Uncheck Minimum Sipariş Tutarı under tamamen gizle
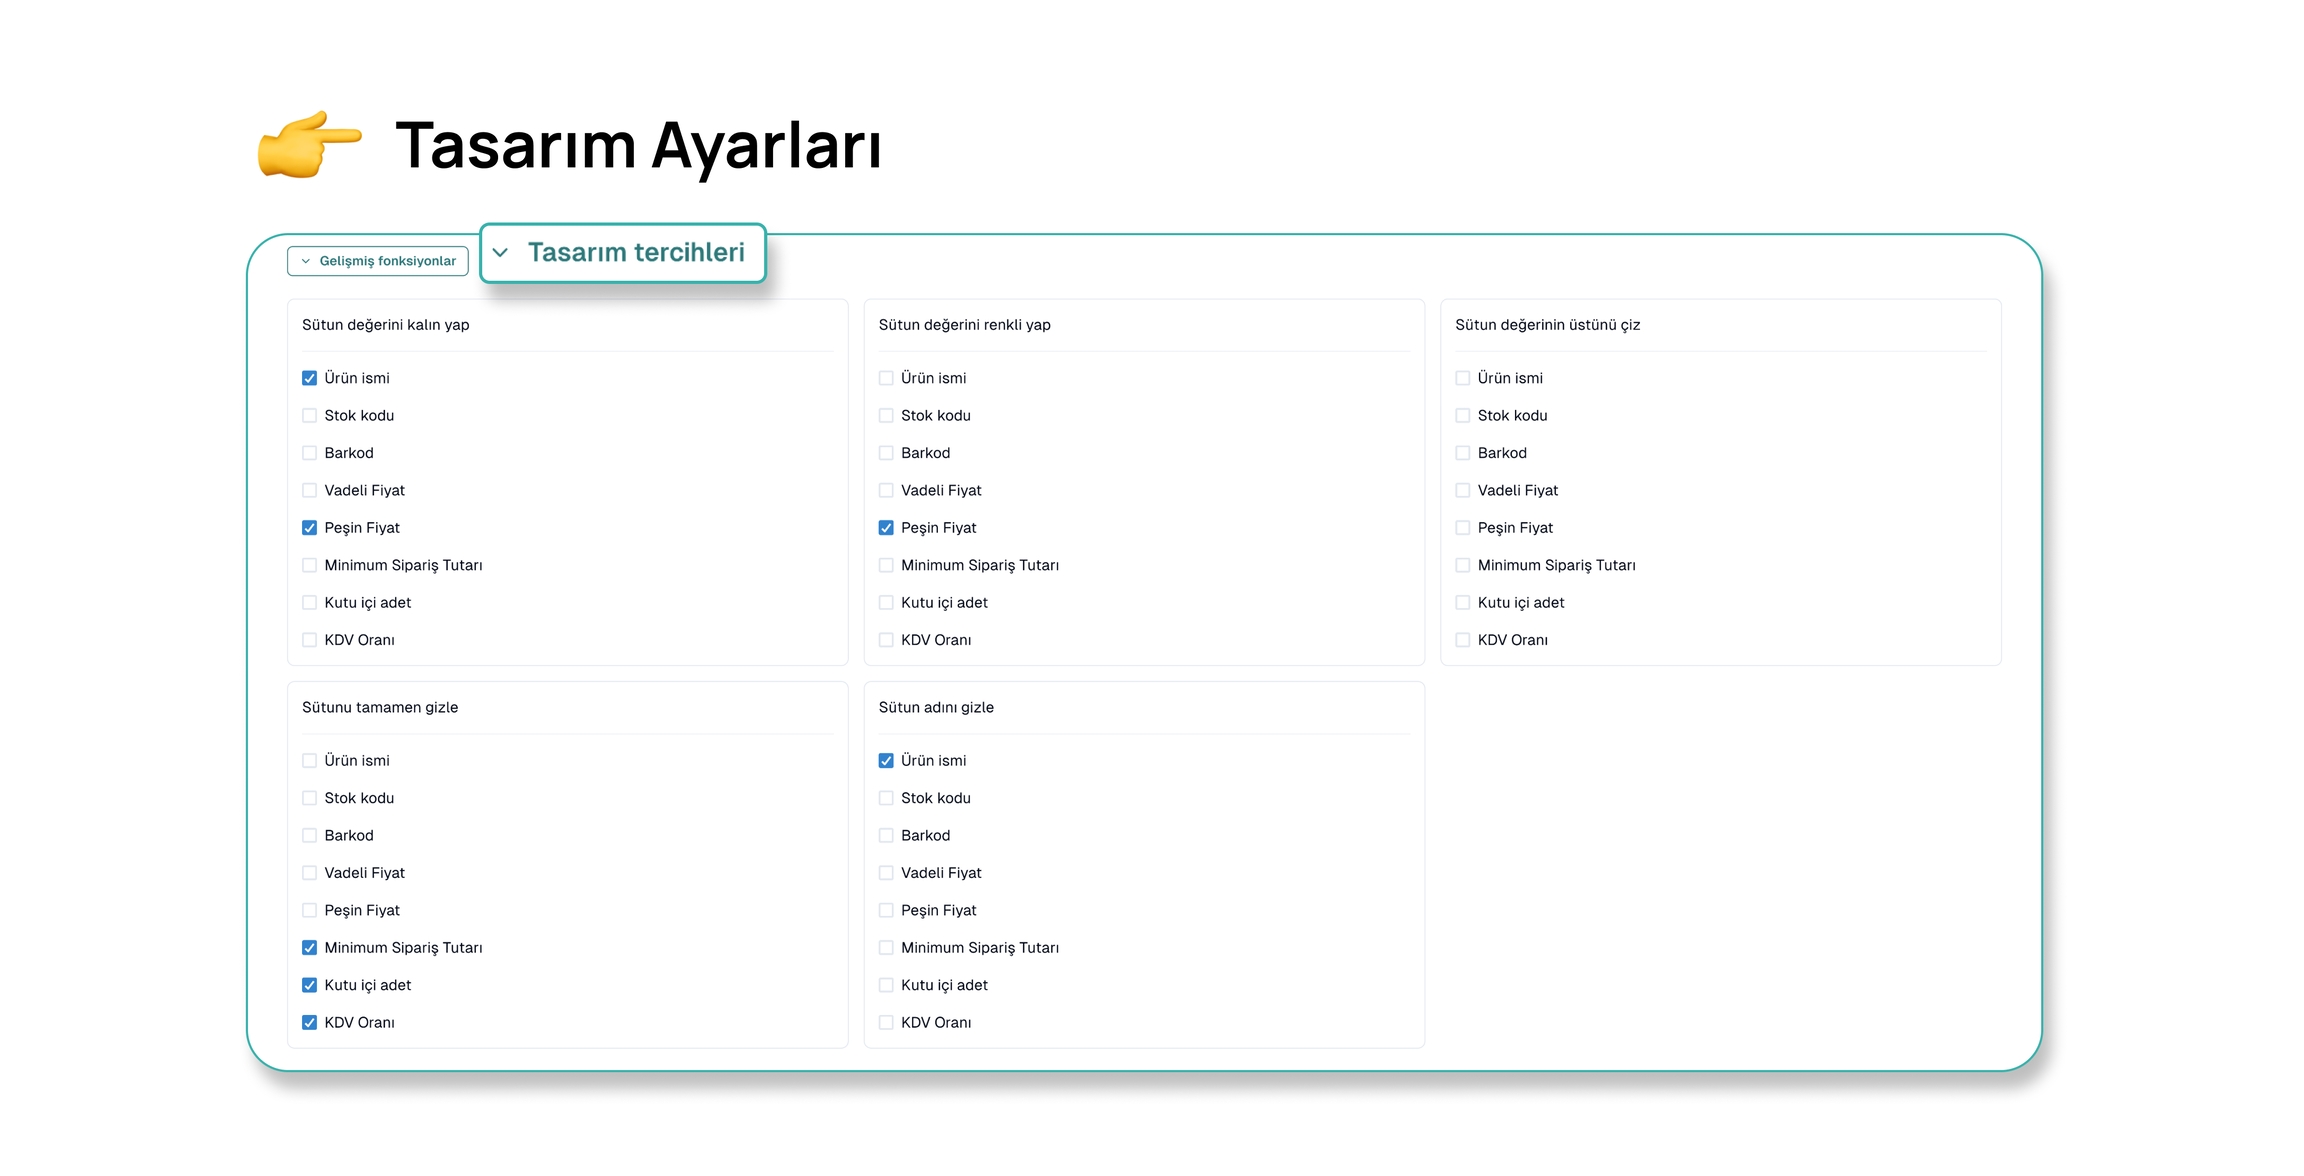 click(310, 948)
